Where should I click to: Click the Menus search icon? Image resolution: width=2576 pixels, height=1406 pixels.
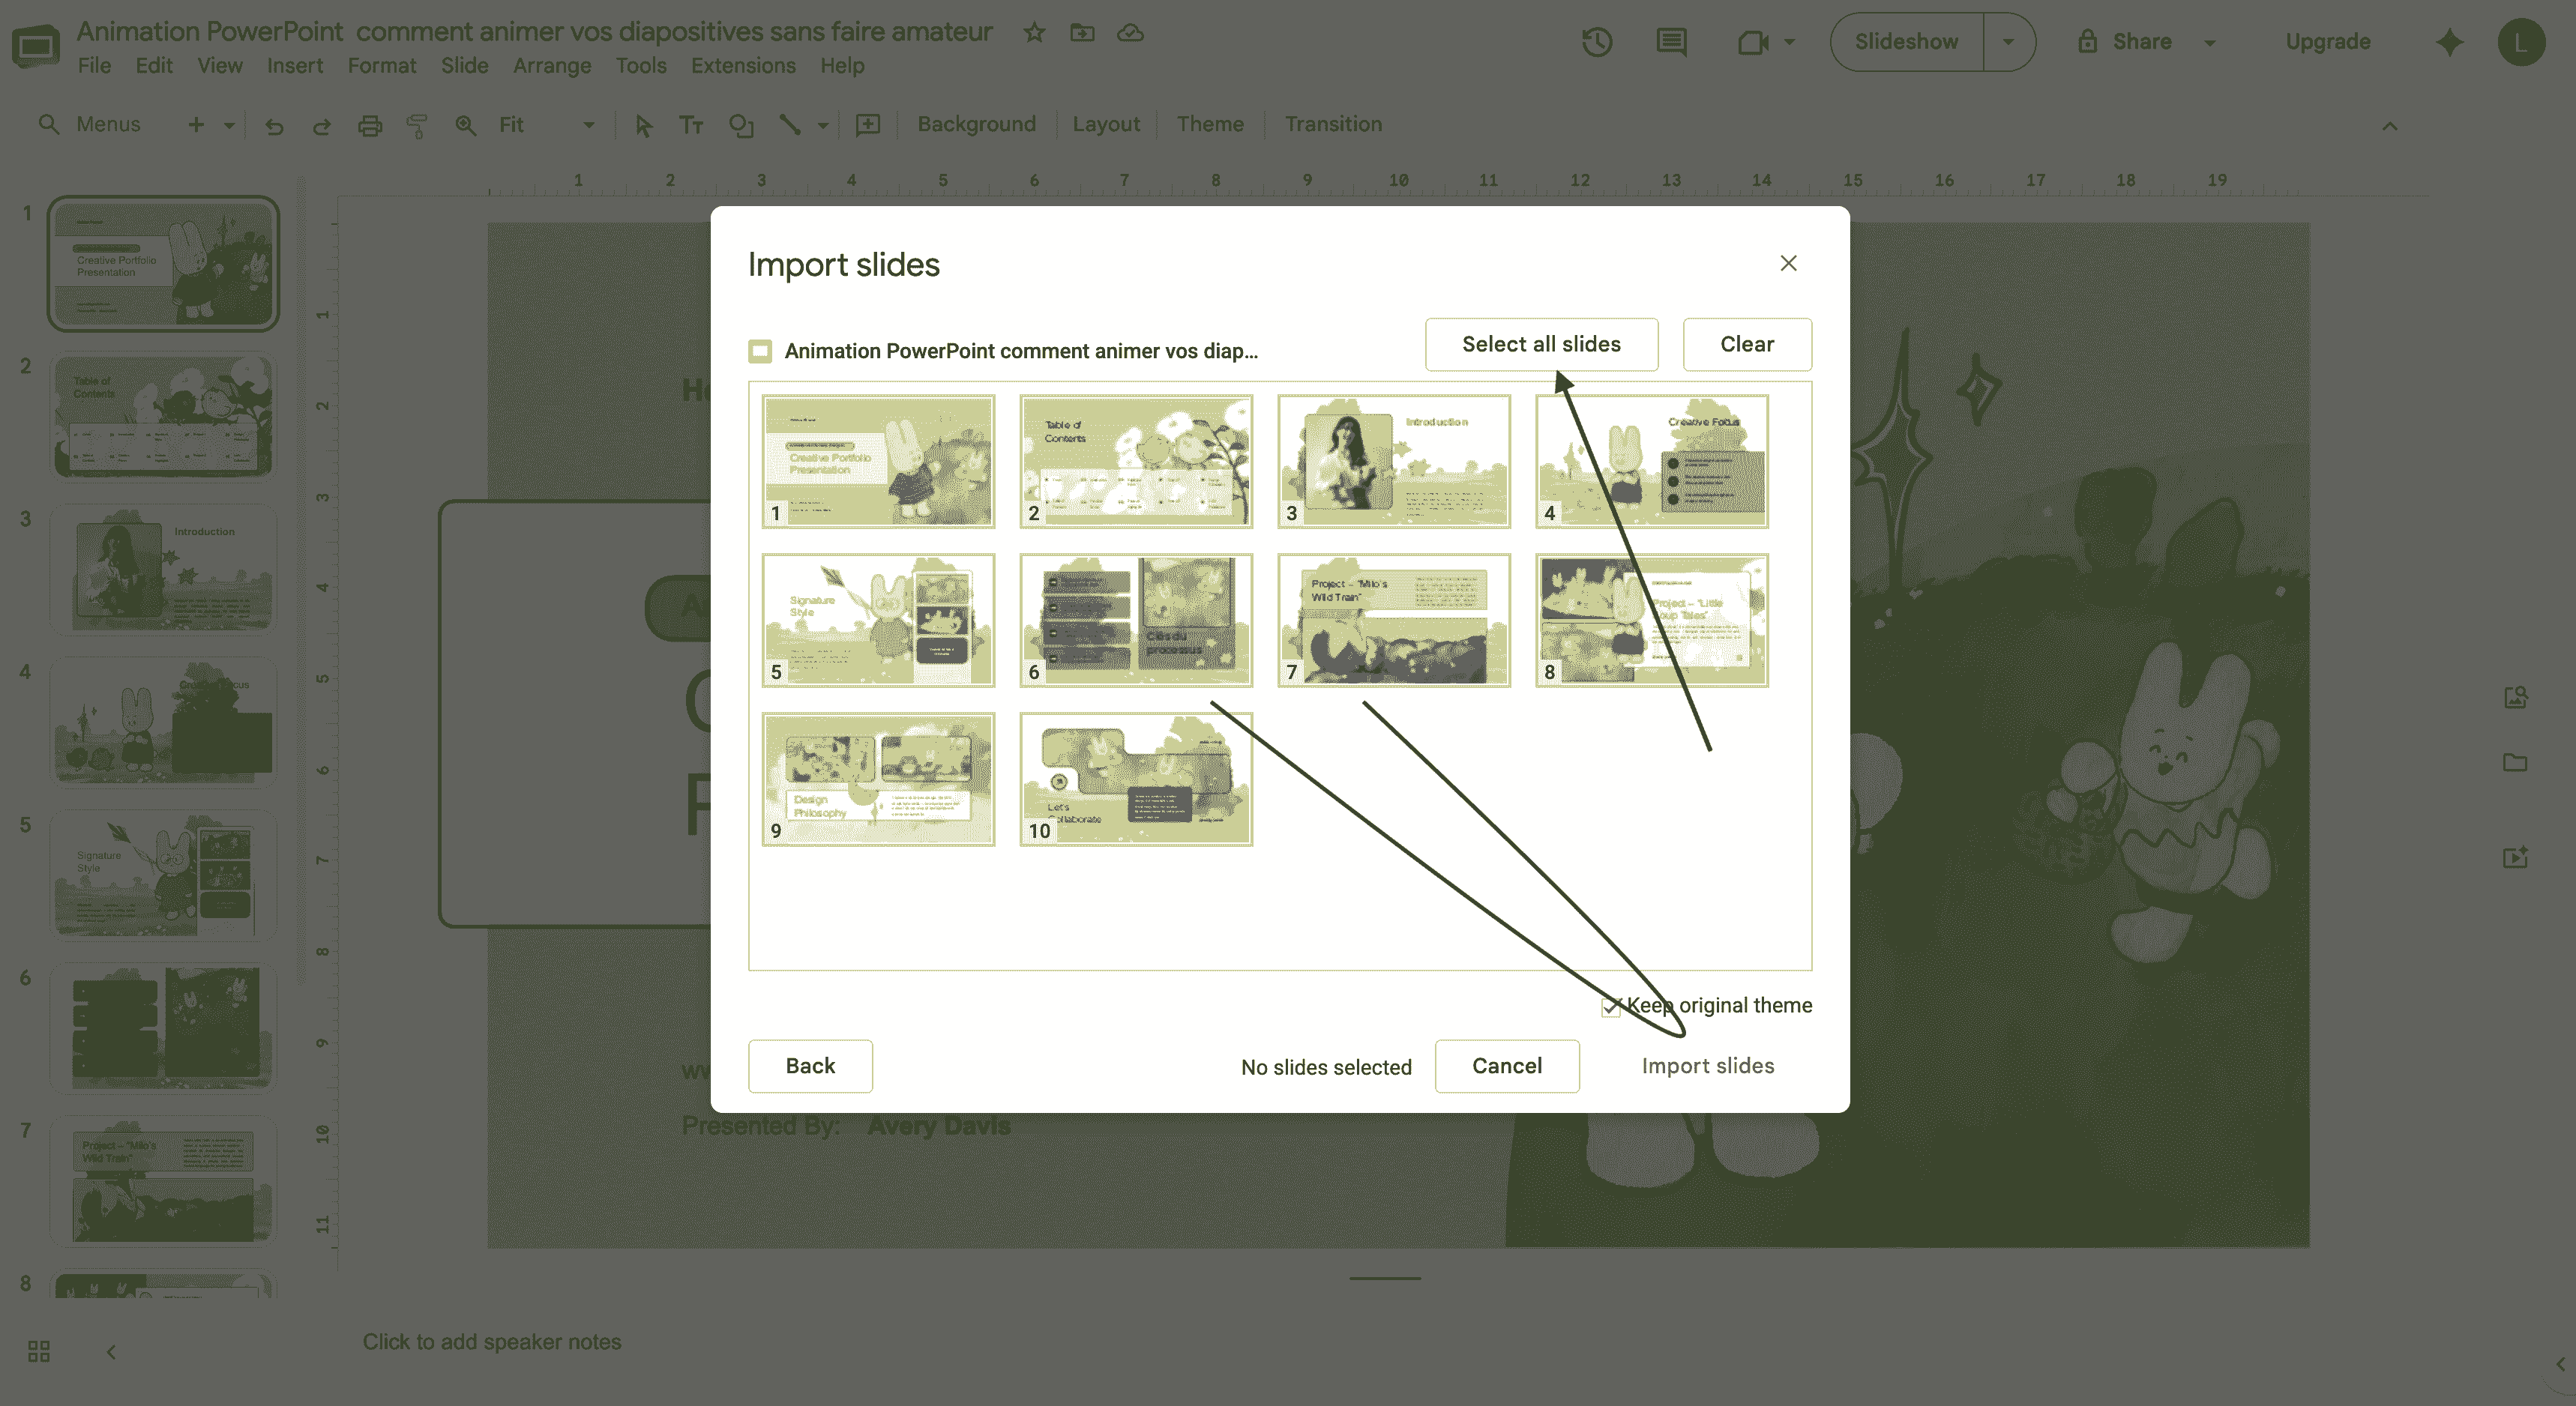click(48, 124)
